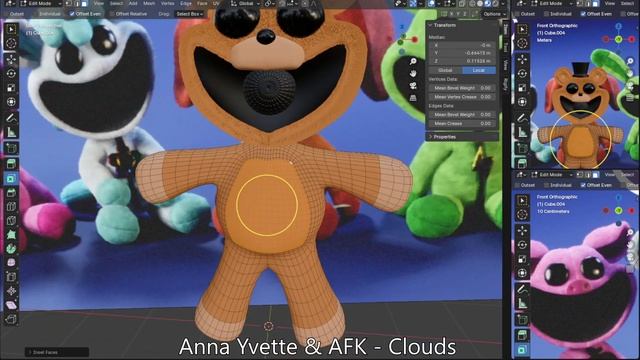Open the View menu in top-right viewport header
Screen dimensions: 640x360
point(609,3)
